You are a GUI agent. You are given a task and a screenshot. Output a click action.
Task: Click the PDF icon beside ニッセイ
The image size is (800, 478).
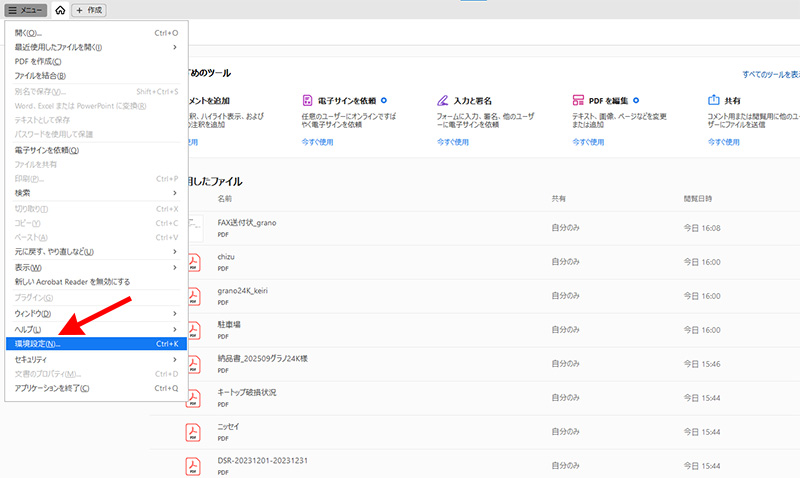pos(192,432)
